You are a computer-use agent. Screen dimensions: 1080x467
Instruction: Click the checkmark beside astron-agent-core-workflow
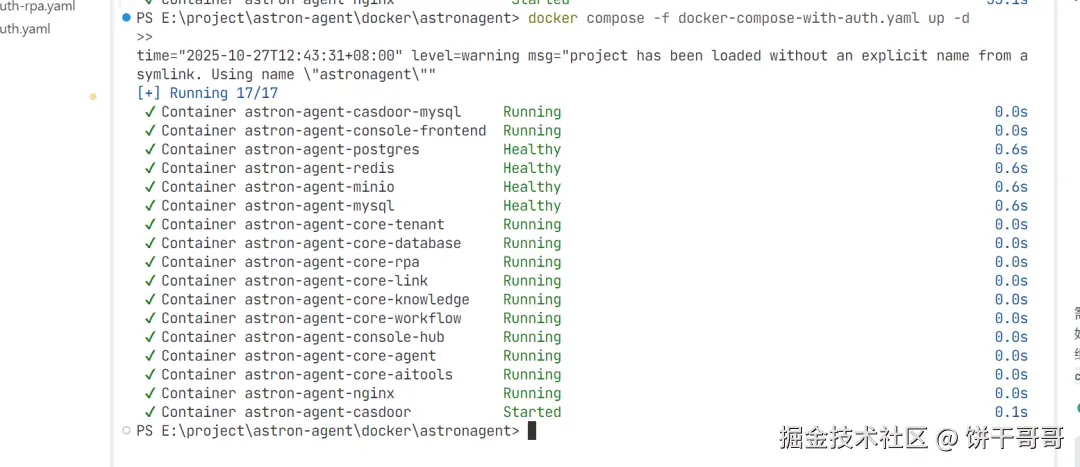pos(150,318)
